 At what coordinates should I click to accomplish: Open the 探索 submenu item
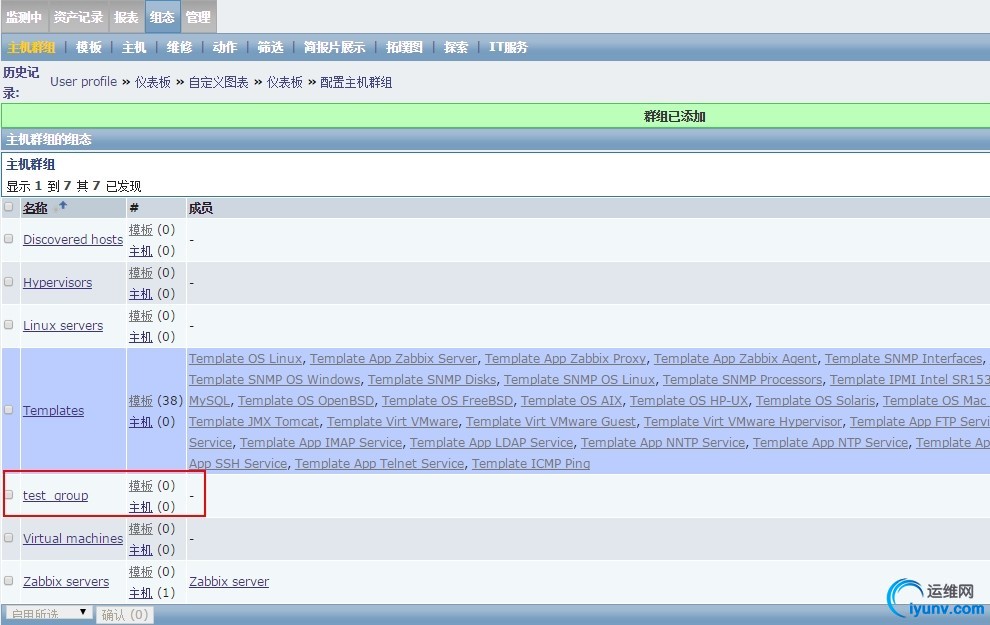tap(456, 47)
